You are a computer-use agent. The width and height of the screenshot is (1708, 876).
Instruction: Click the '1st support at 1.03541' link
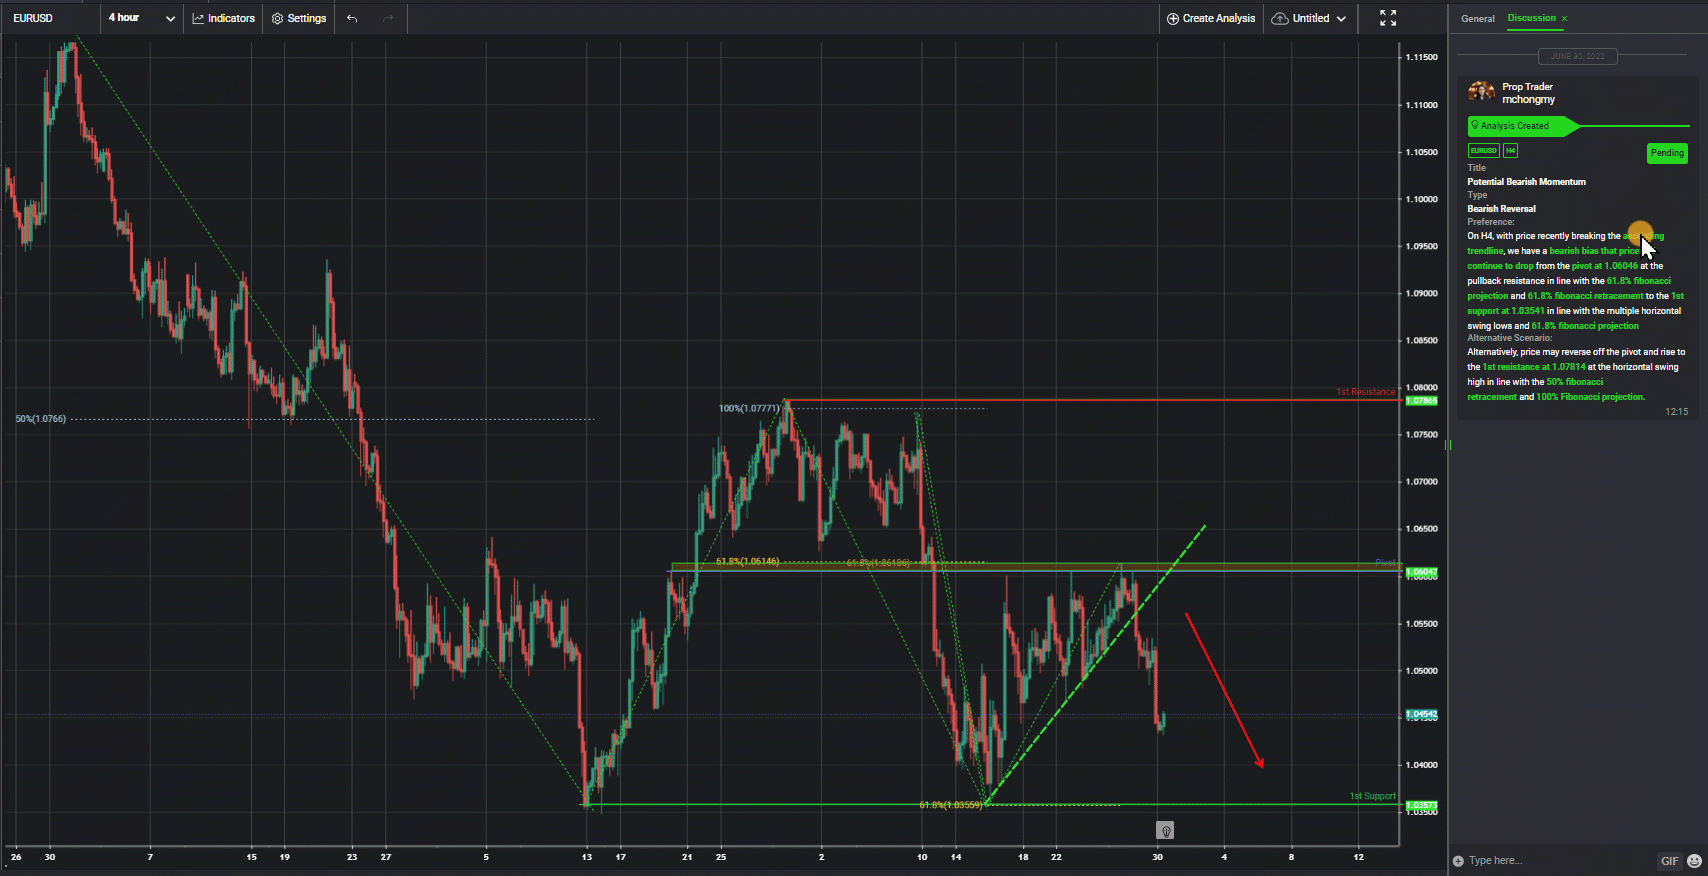point(1575,303)
